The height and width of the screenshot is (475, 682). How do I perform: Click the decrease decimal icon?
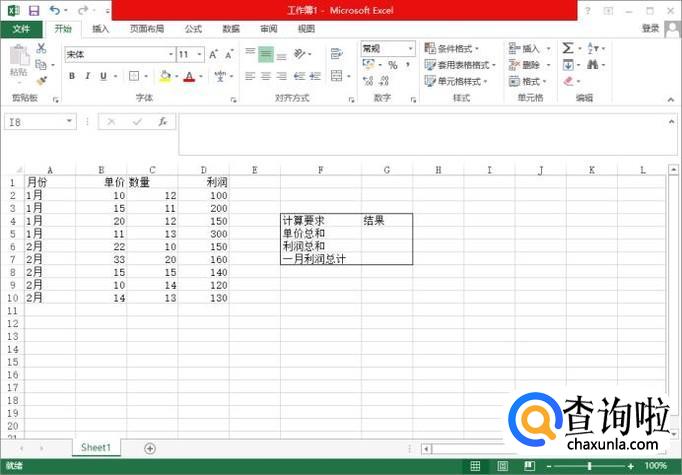[384, 80]
